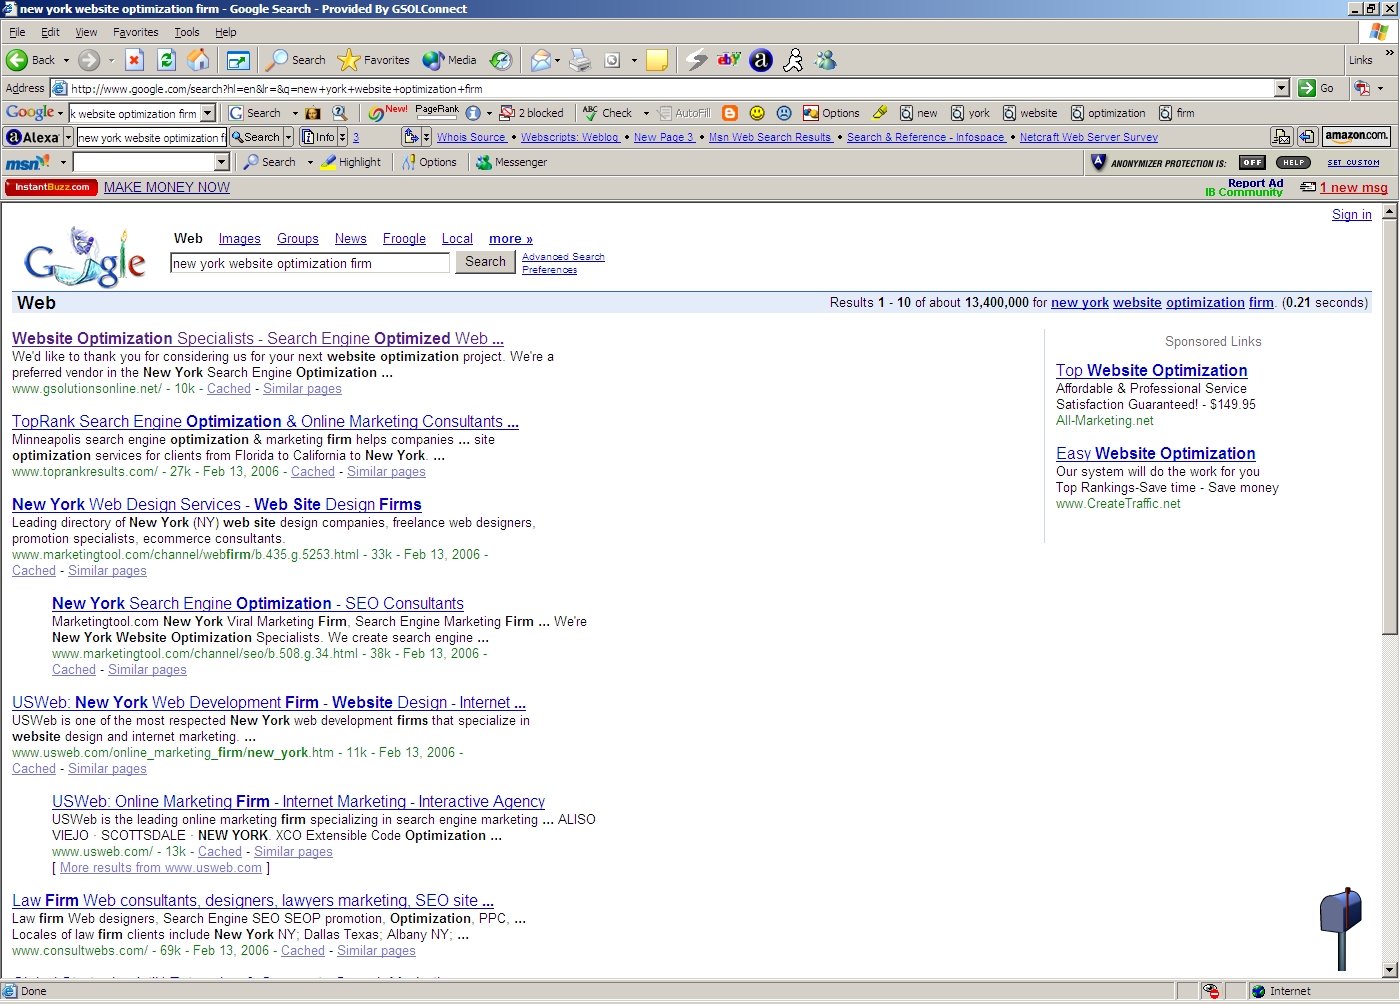Screen dimensions: 1400x1004
Task: Open the Edit menu
Action: (50, 32)
